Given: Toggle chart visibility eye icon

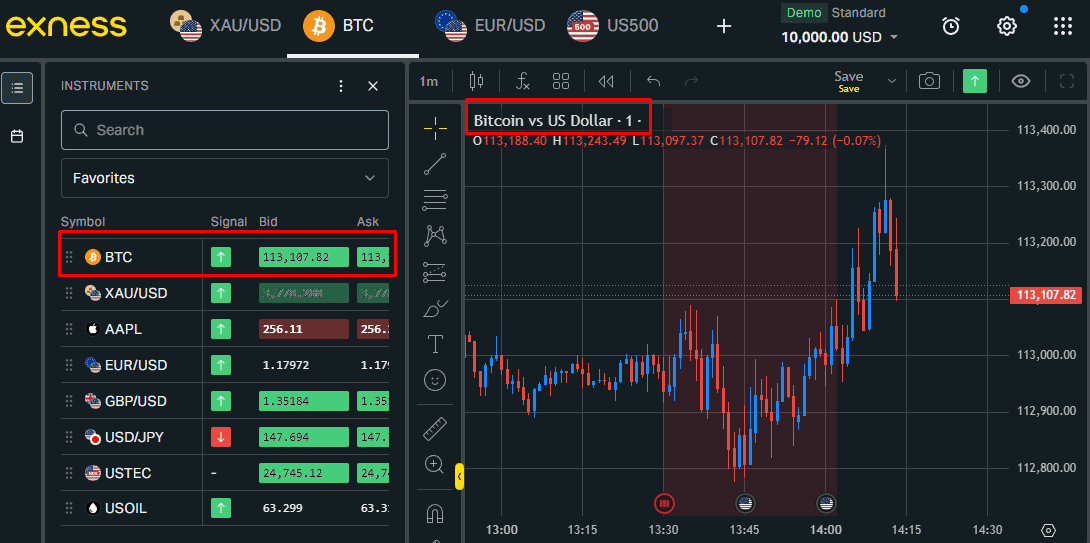Looking at the screenshot, I should point(1020,81).
